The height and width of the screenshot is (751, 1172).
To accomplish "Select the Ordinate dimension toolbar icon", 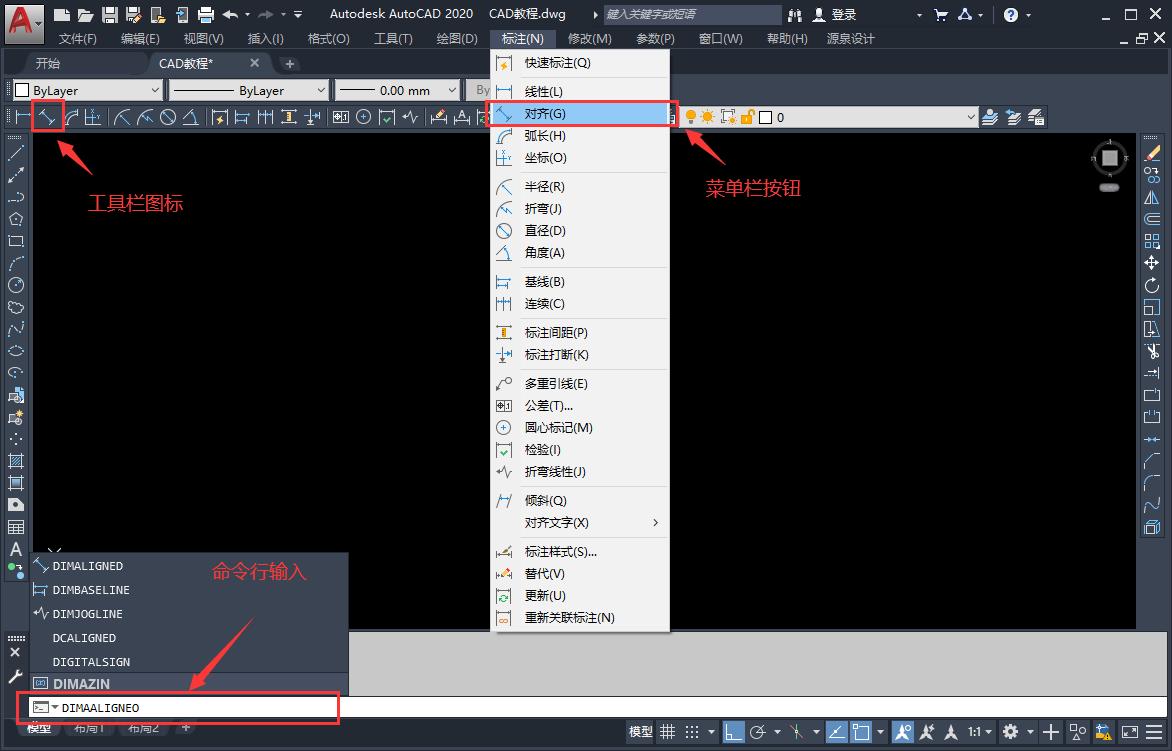I will [93, 117].
